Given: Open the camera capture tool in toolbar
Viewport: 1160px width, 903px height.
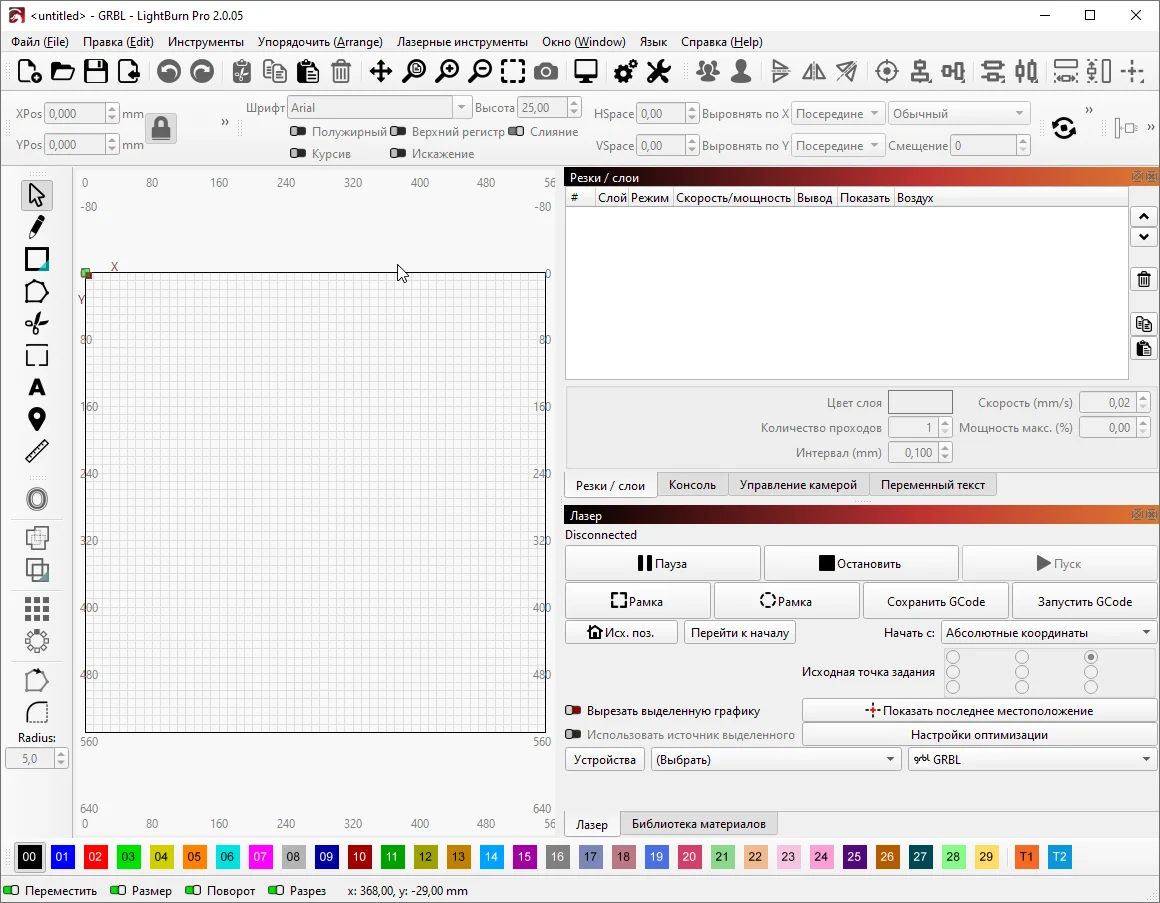Looking at the screenshot, I should pos(546,71).
